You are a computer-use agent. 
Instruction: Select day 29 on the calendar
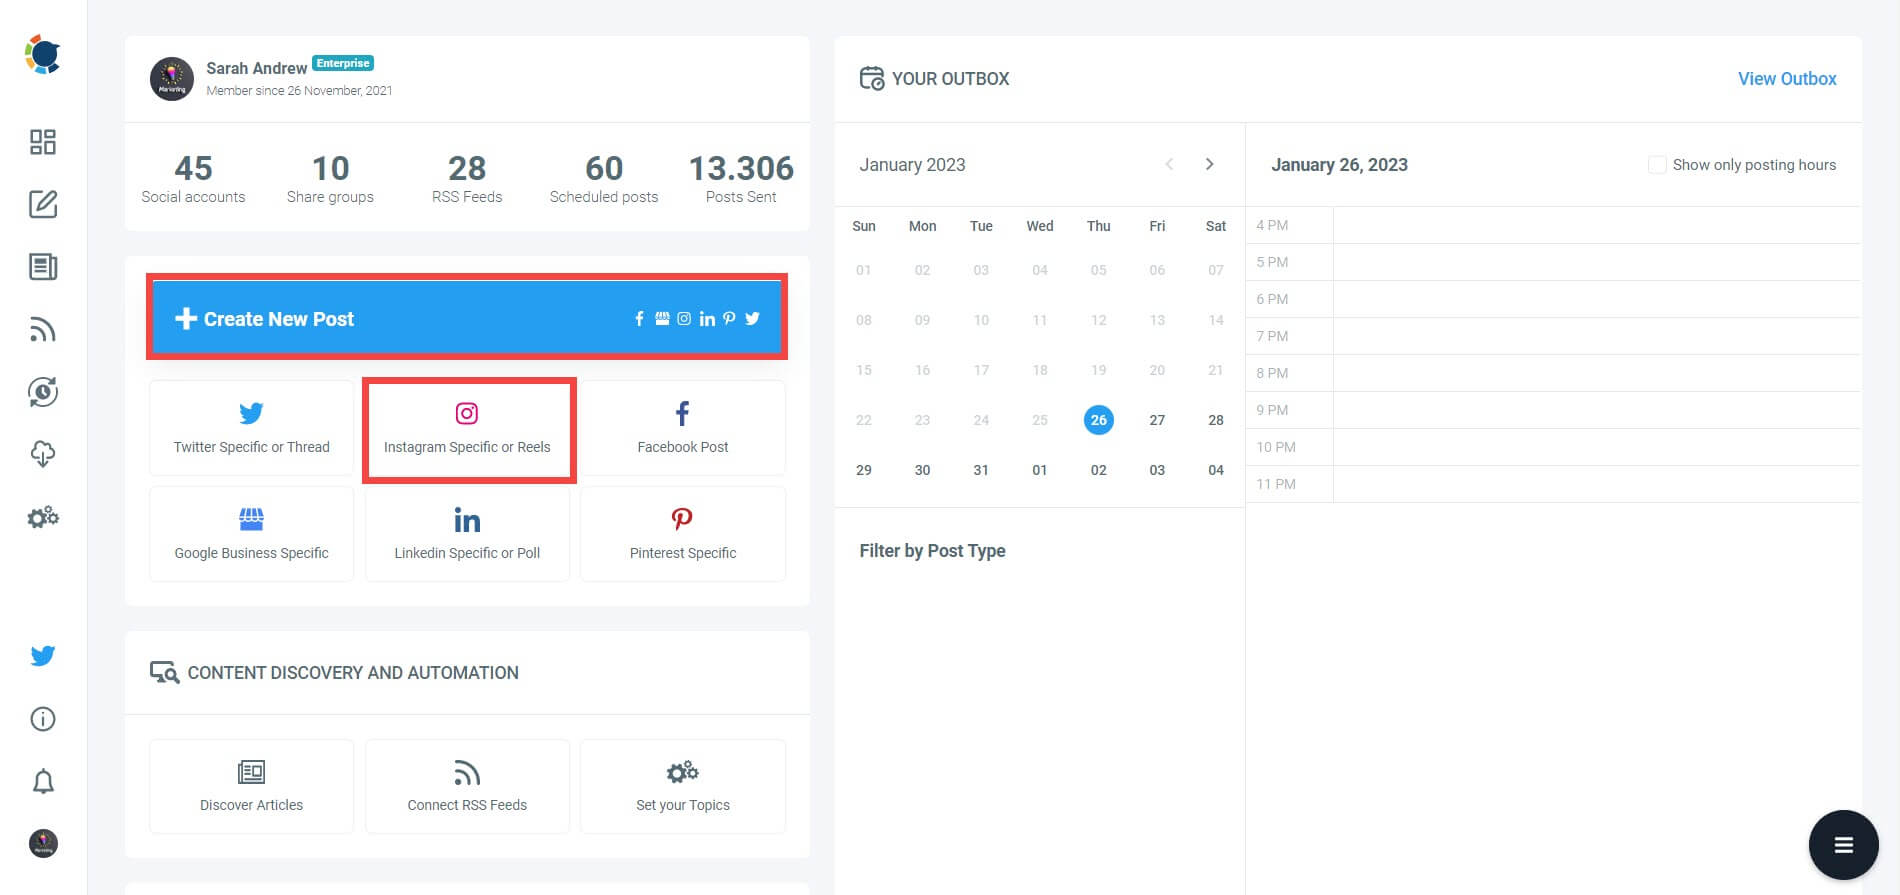tap(864, 470)
